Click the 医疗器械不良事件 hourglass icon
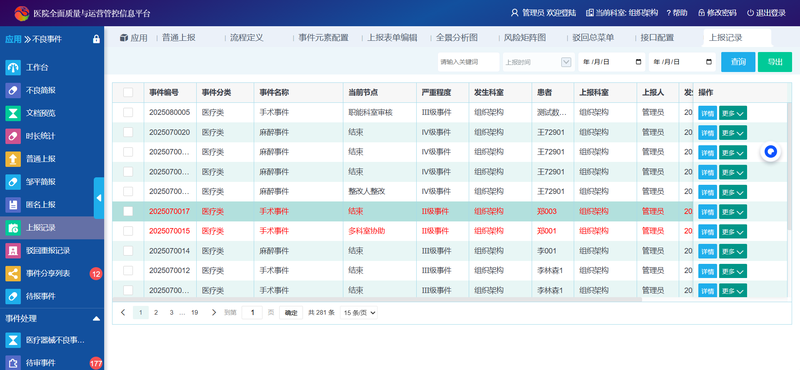The width and height of the screenshot is (800, 370). coord(13,340)
